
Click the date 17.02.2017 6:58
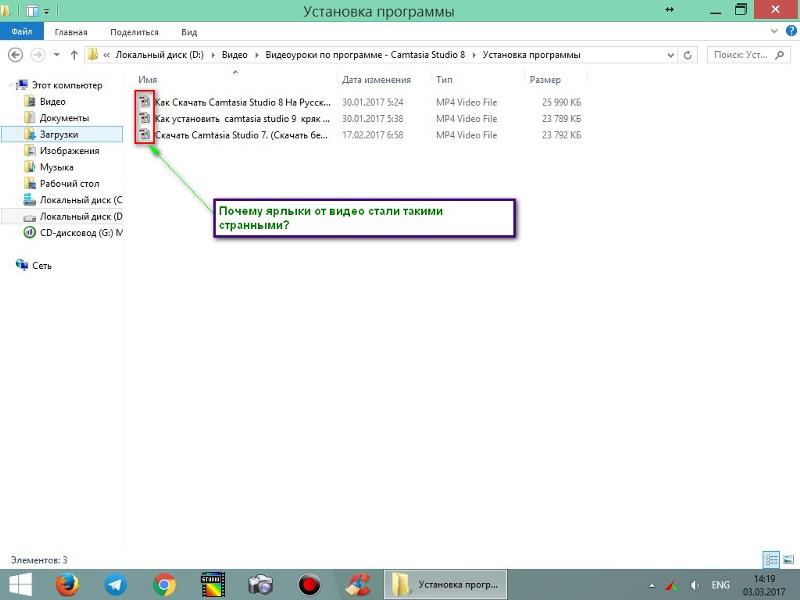coord(372,135)
